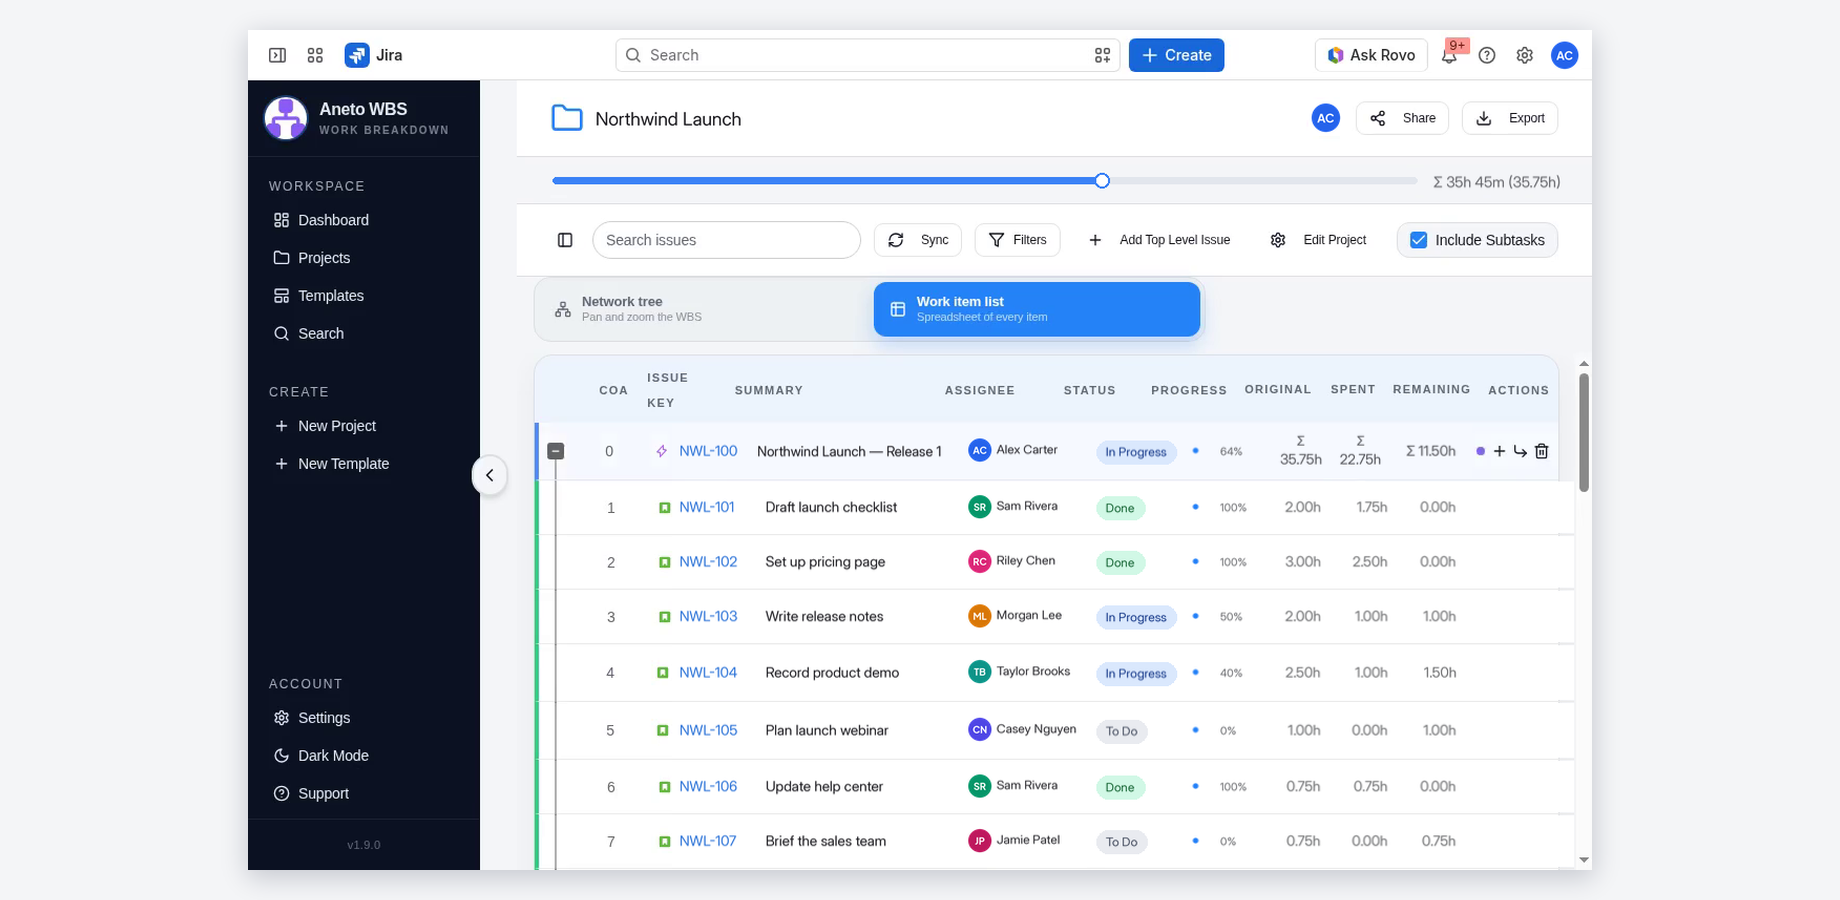Click the delete trash icon for NWL-100

1541,451
